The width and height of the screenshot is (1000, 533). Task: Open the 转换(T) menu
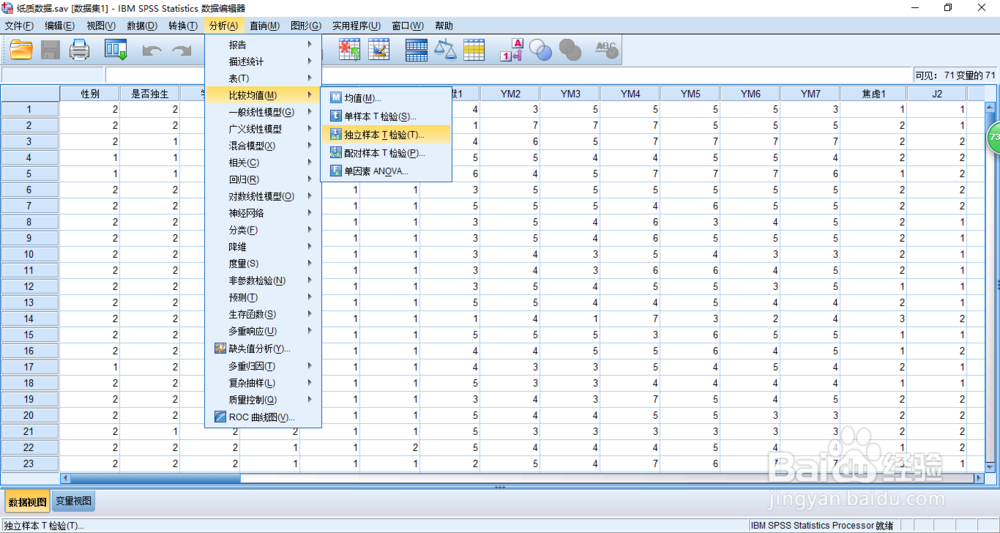coord(183,26)
